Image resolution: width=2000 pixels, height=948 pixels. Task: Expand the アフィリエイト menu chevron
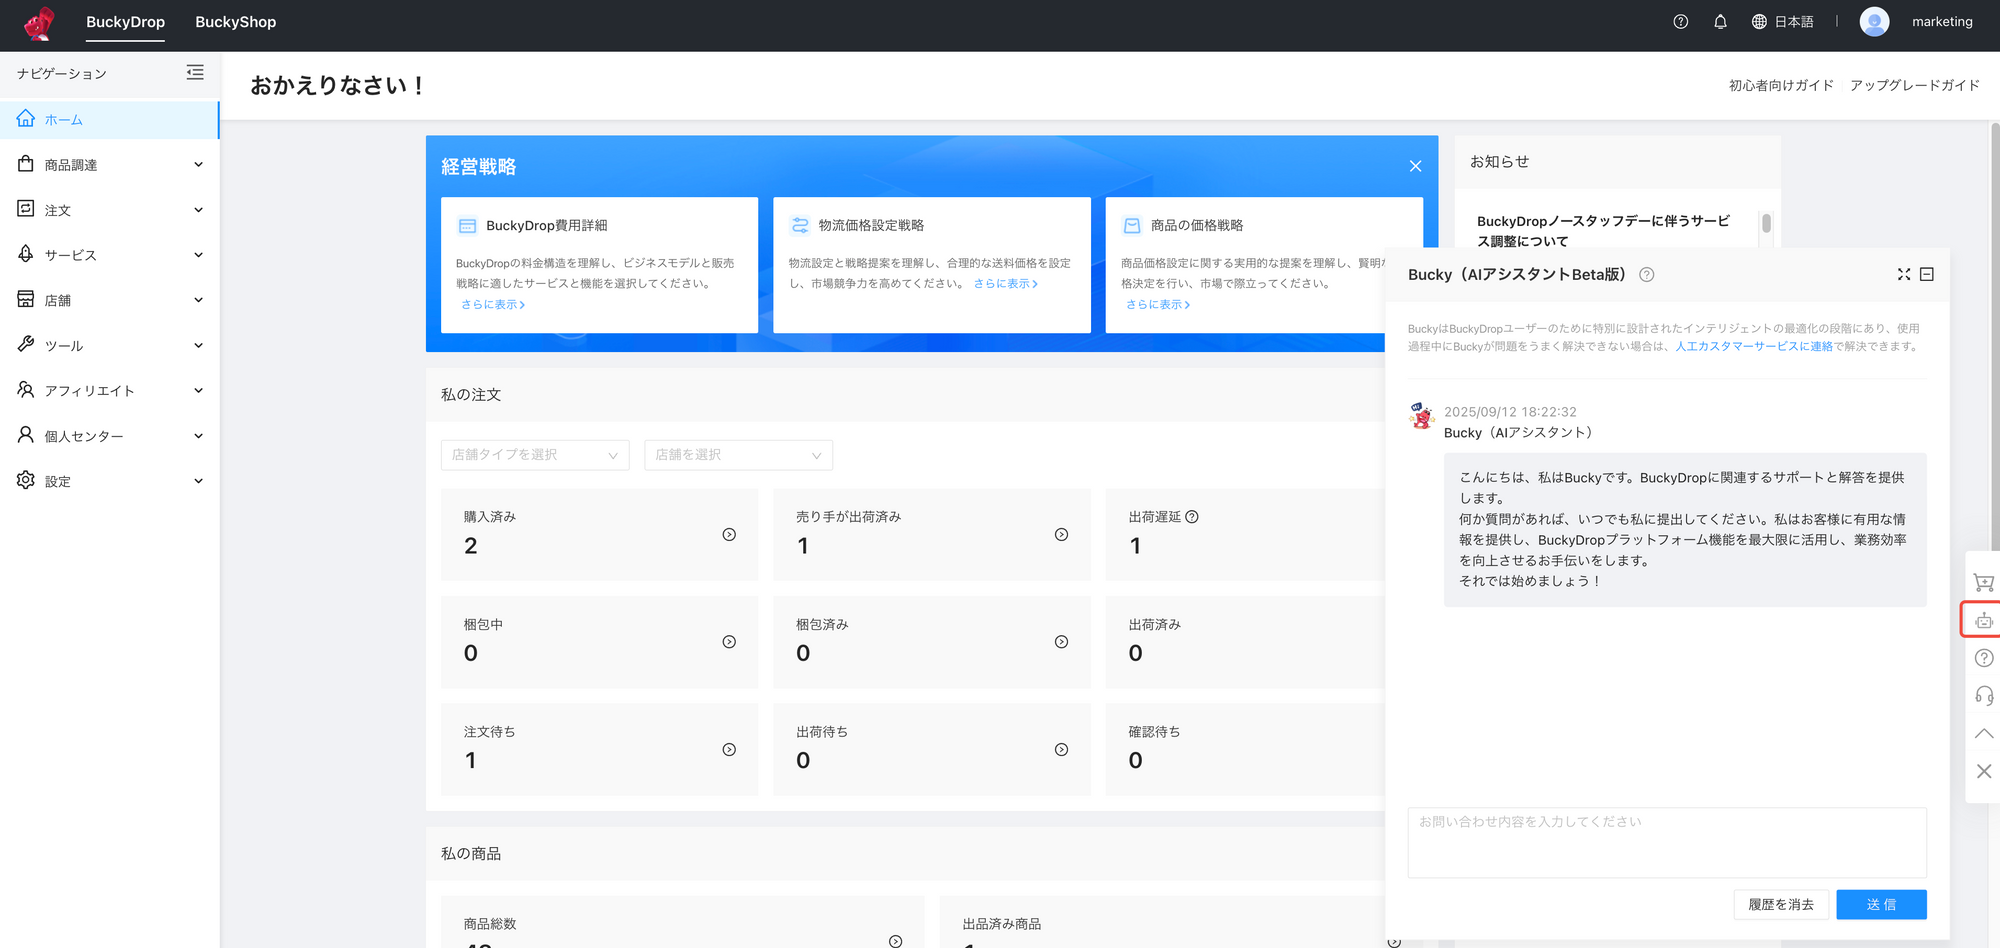[198, 390]
